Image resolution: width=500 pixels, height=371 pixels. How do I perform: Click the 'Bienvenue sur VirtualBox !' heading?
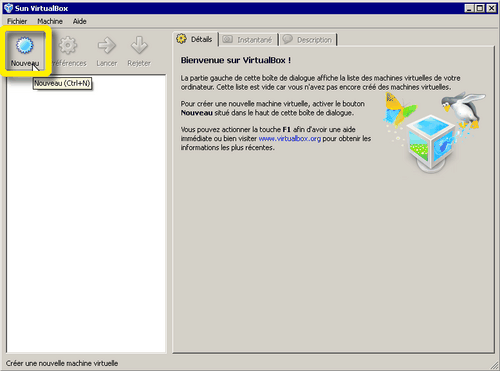coord(236,60)
